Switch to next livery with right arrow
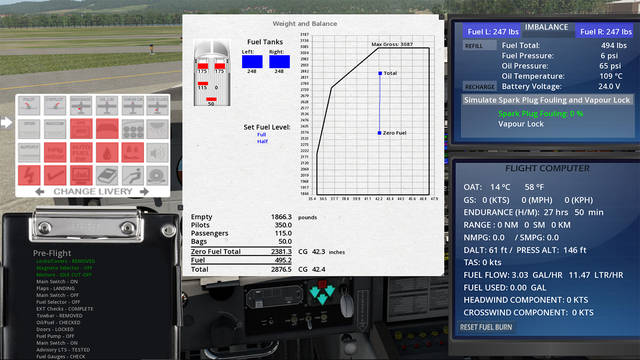This screenshot has width=640, height=360. click(144, 191)
